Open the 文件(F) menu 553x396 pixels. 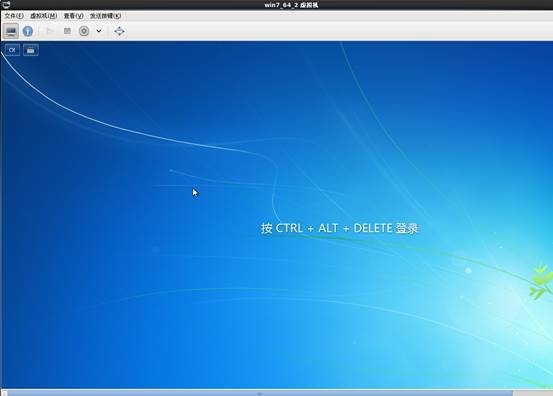[14, 16]
